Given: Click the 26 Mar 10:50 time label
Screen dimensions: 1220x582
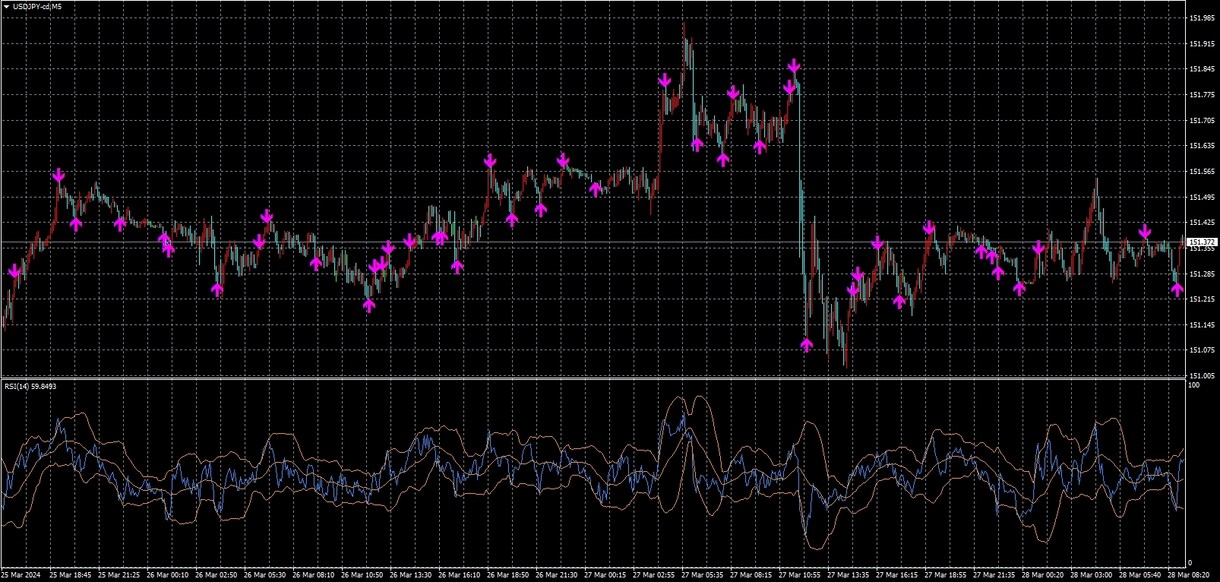Looking at the screenshot, I should pos(360,575).
